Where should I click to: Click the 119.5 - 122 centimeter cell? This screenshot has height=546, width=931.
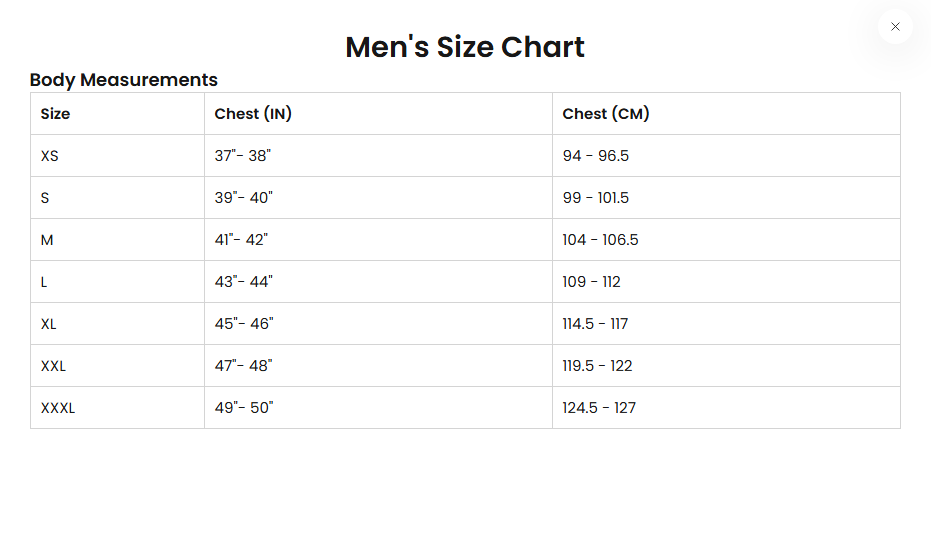597,366
